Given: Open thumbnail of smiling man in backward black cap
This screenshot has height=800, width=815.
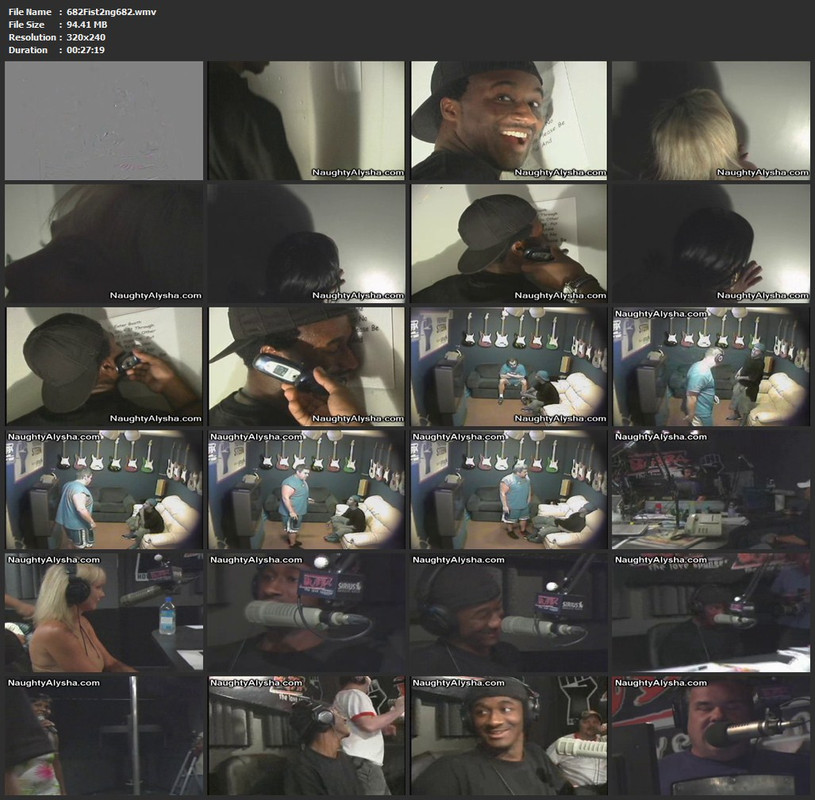Looking at the screenshot, I should [509, 121].
